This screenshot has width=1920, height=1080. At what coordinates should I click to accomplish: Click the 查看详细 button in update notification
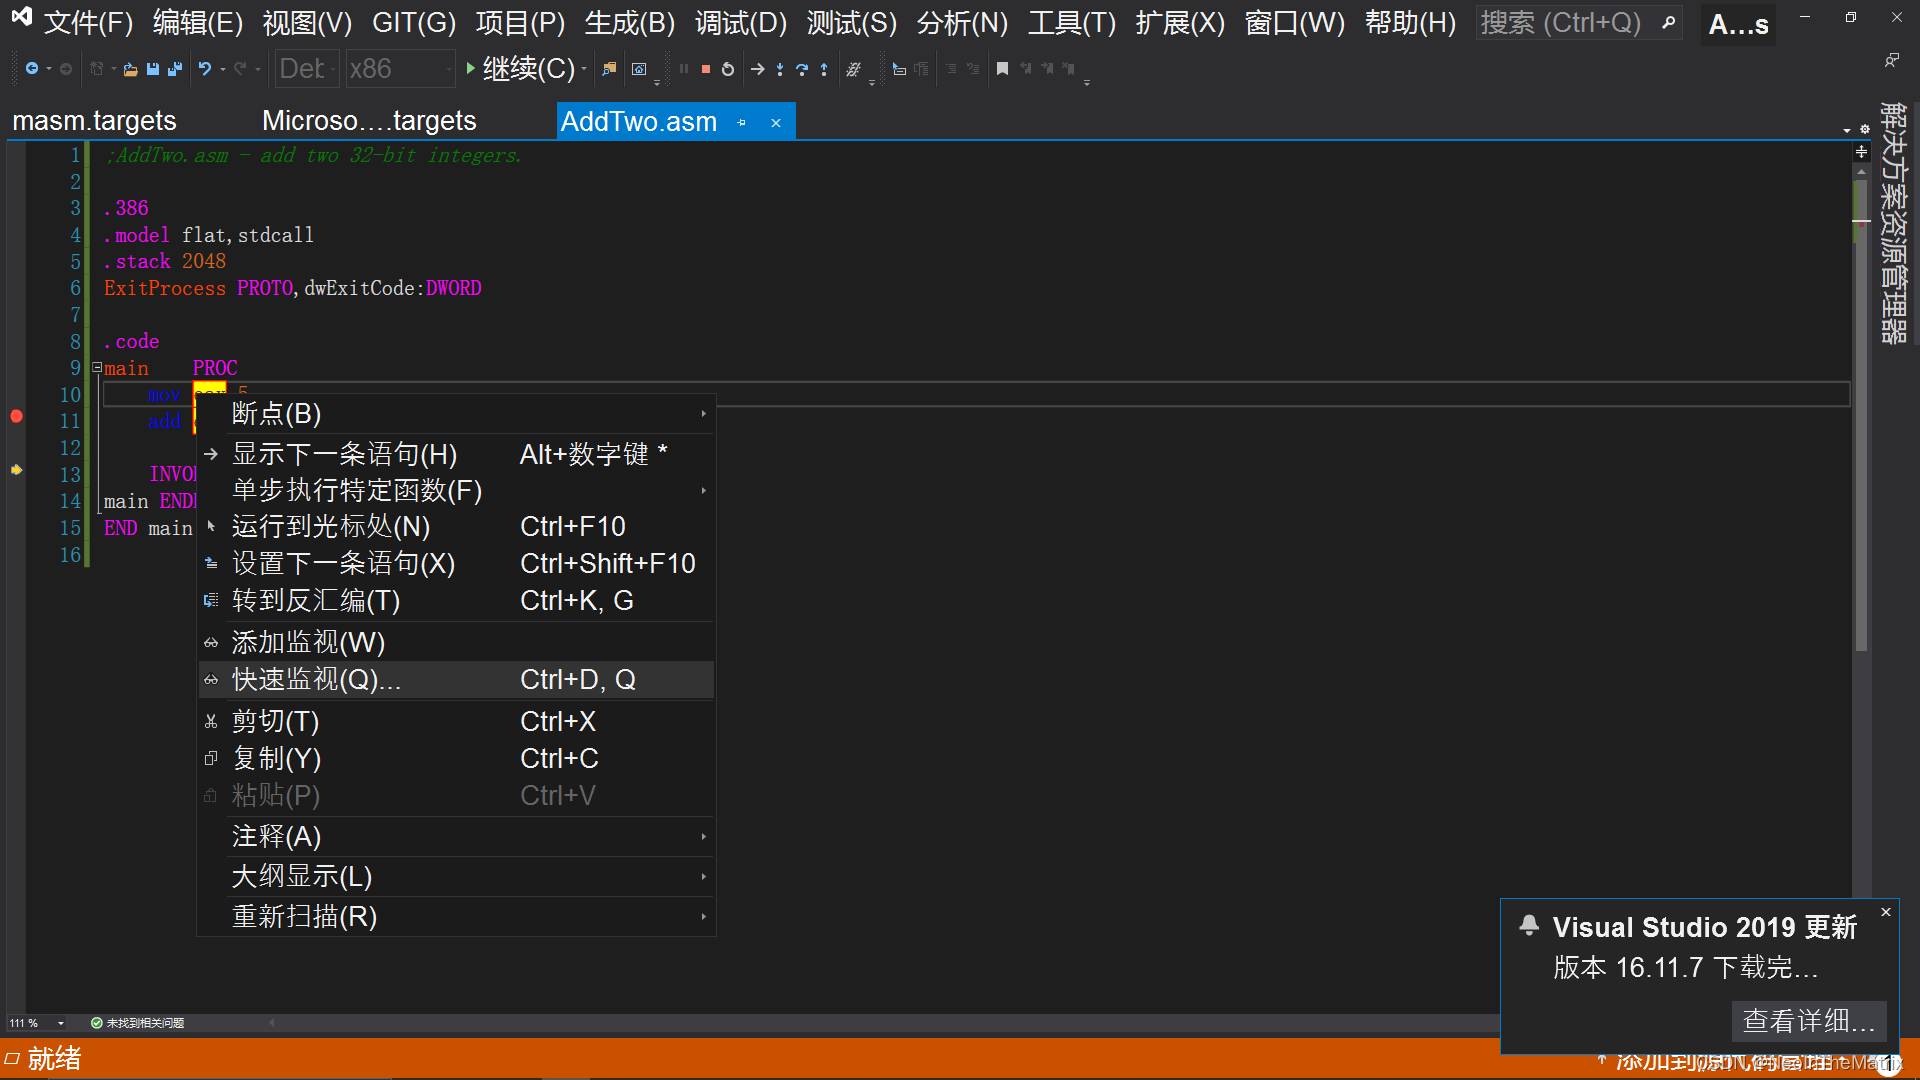(1809, 1021)
